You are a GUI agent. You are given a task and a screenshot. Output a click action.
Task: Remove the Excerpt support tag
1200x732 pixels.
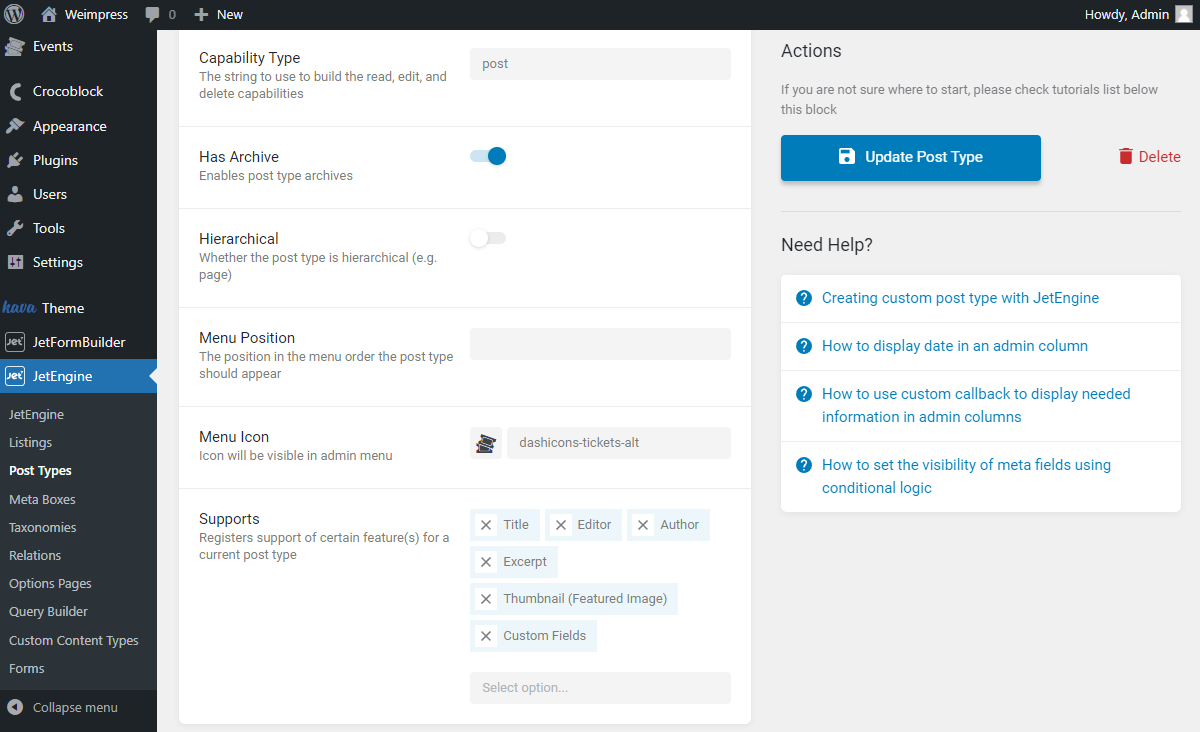pyautogui.click(x=486, y=561)
